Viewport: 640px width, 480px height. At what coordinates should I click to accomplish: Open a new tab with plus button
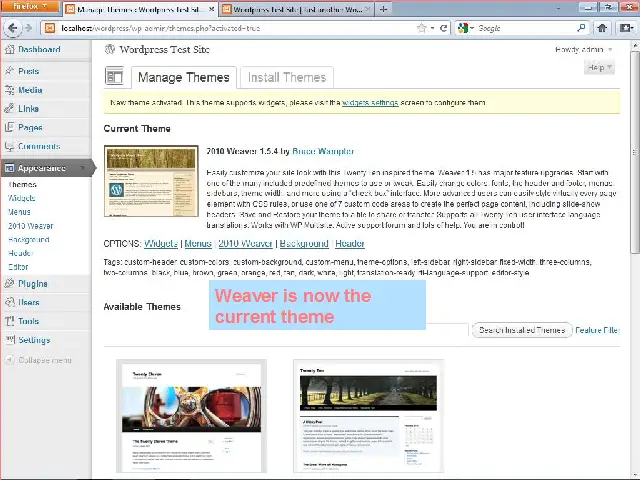[x=383, y=9]
